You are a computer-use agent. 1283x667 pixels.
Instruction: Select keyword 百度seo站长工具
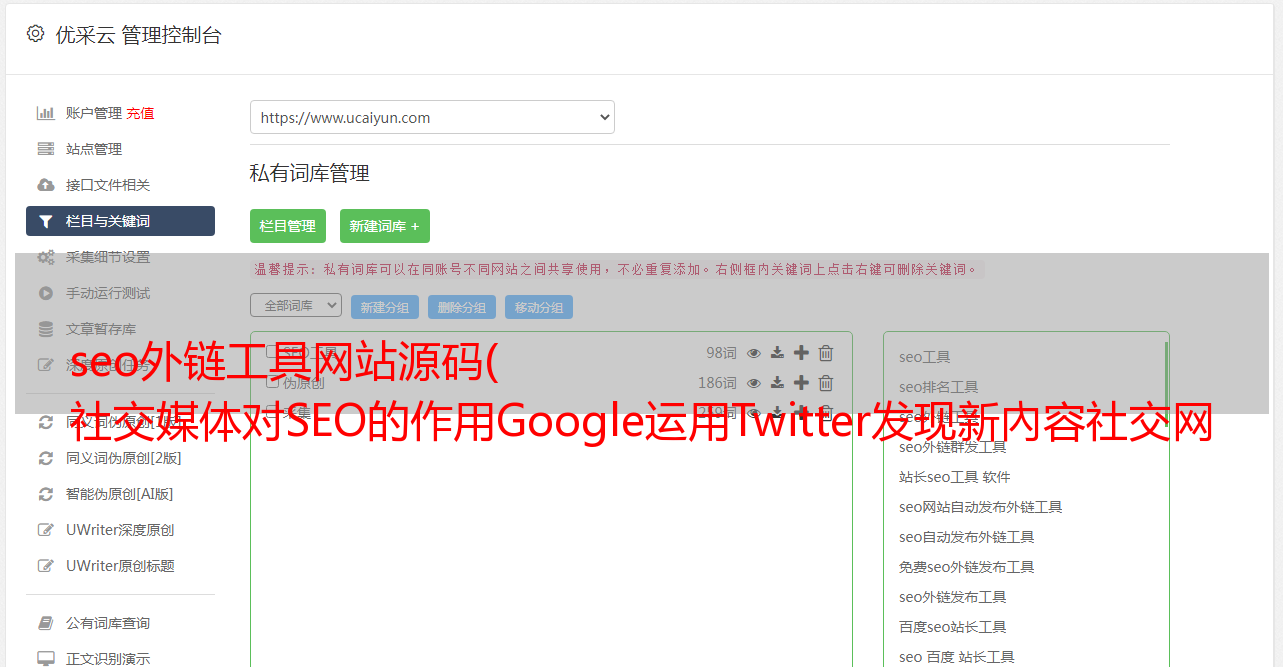(953, 627)
